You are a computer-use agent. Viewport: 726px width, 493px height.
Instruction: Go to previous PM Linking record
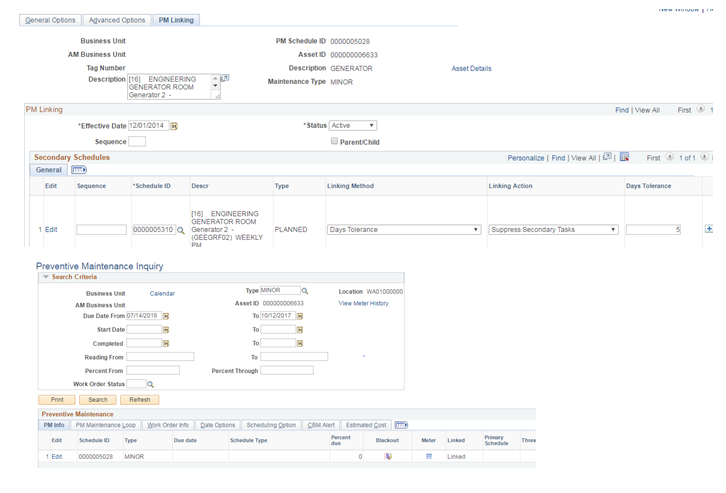(x=701, y=109)
